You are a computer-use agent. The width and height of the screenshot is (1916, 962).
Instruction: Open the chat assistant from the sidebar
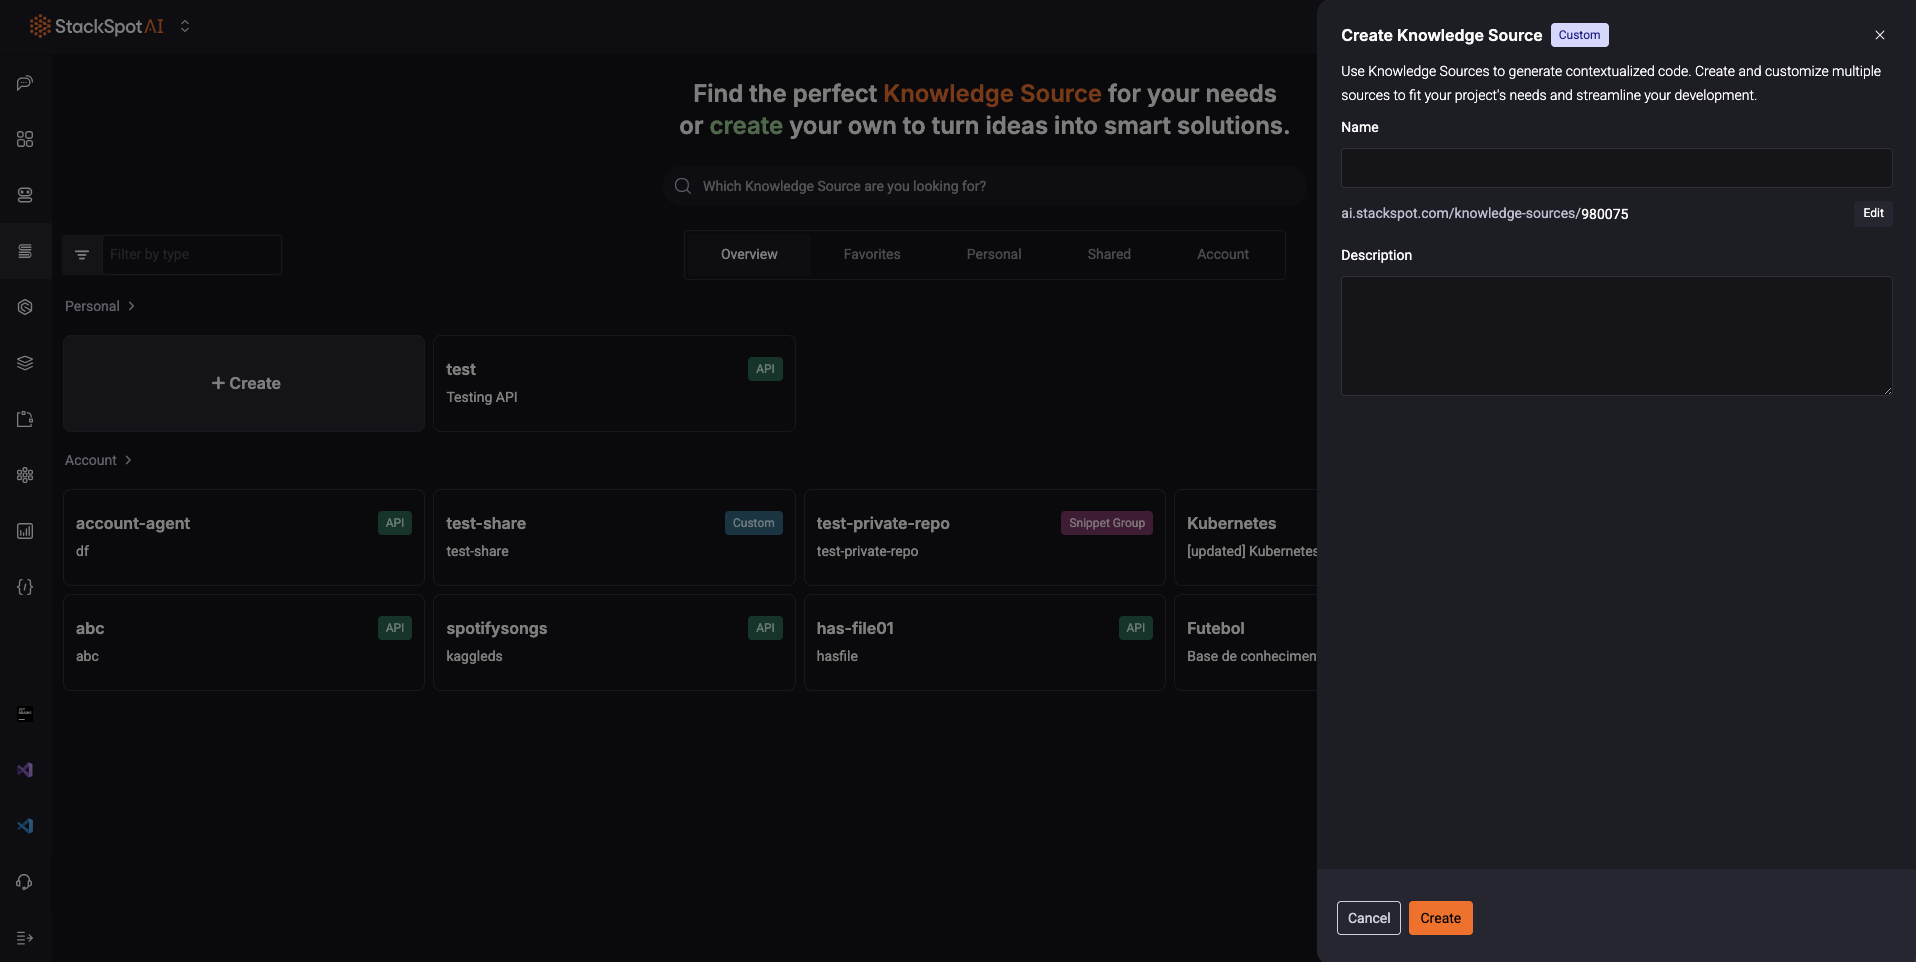tap(24, 83)
